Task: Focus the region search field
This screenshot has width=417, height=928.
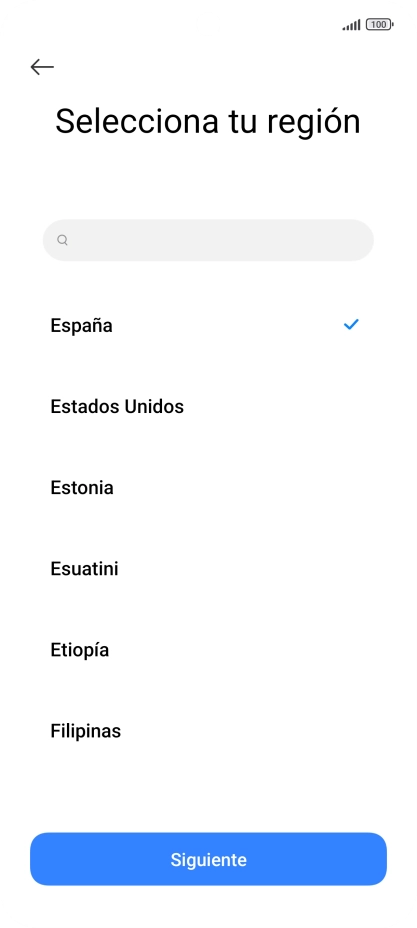Action: point(208,240)
